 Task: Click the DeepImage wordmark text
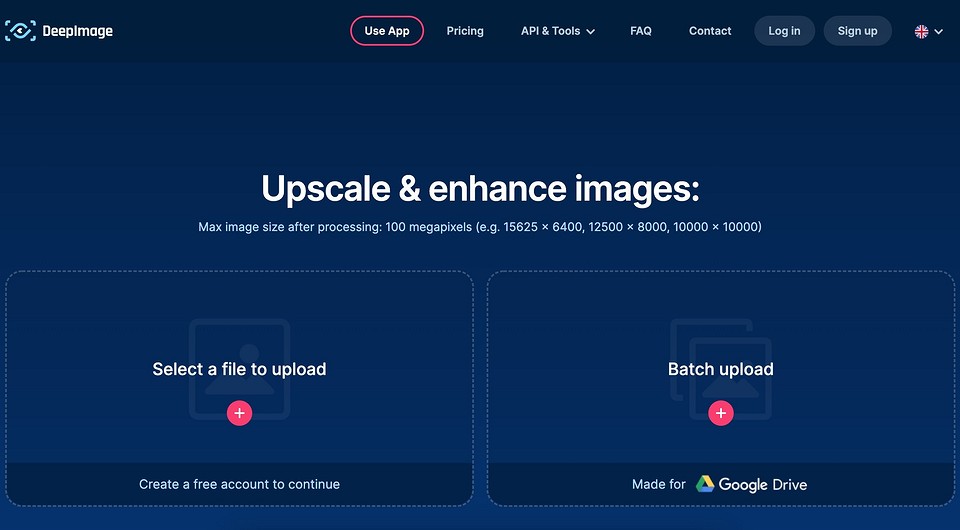pyautogui.click(x=77, y=31)
